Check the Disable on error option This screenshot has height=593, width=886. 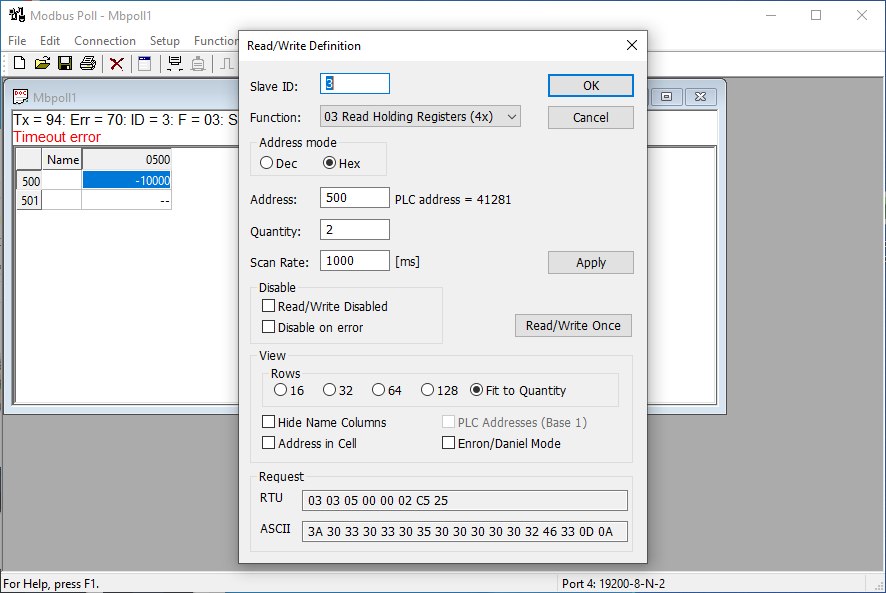[x=268, y=327]
